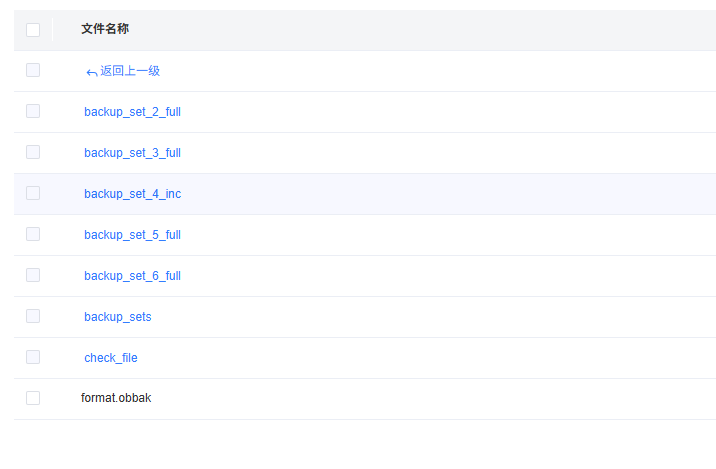Select the backup_sets row checkbox
Image resolution: width=716 pixels, height=469 pixels.
pyautogui.click(x=33, y=316)
